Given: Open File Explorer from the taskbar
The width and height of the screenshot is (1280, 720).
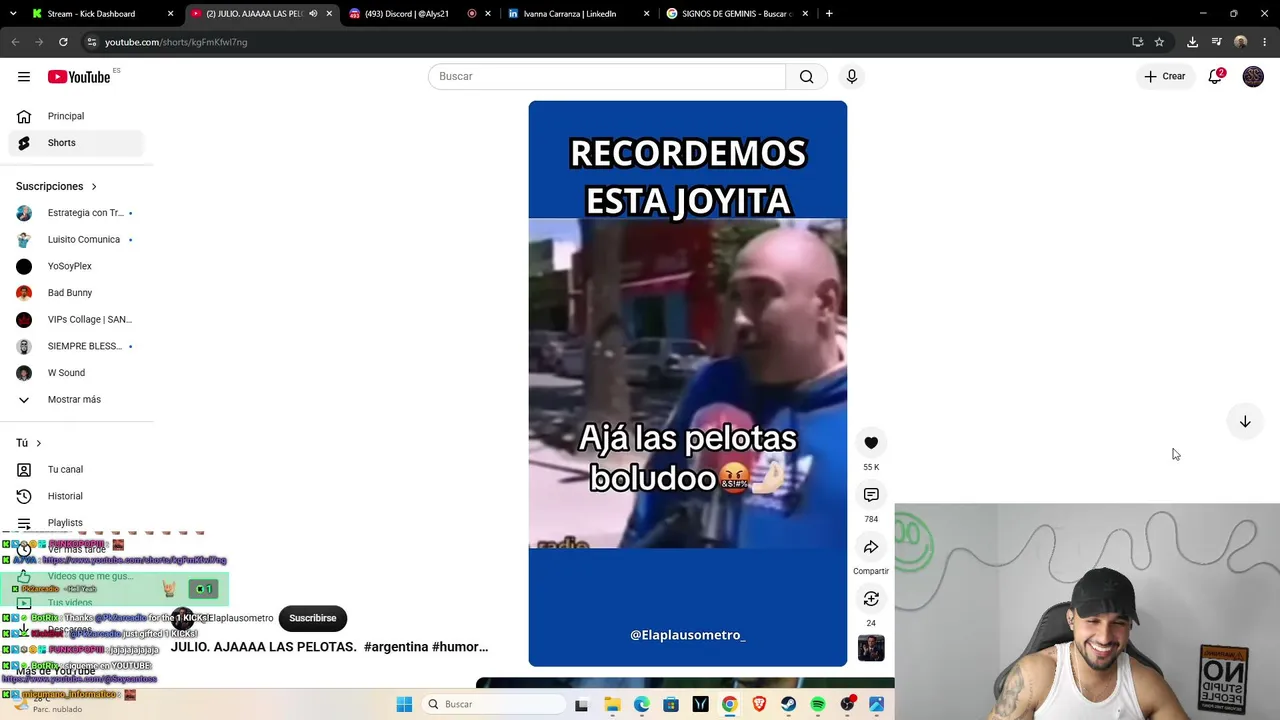Looking at the screenshot, I should pos(612,704).
